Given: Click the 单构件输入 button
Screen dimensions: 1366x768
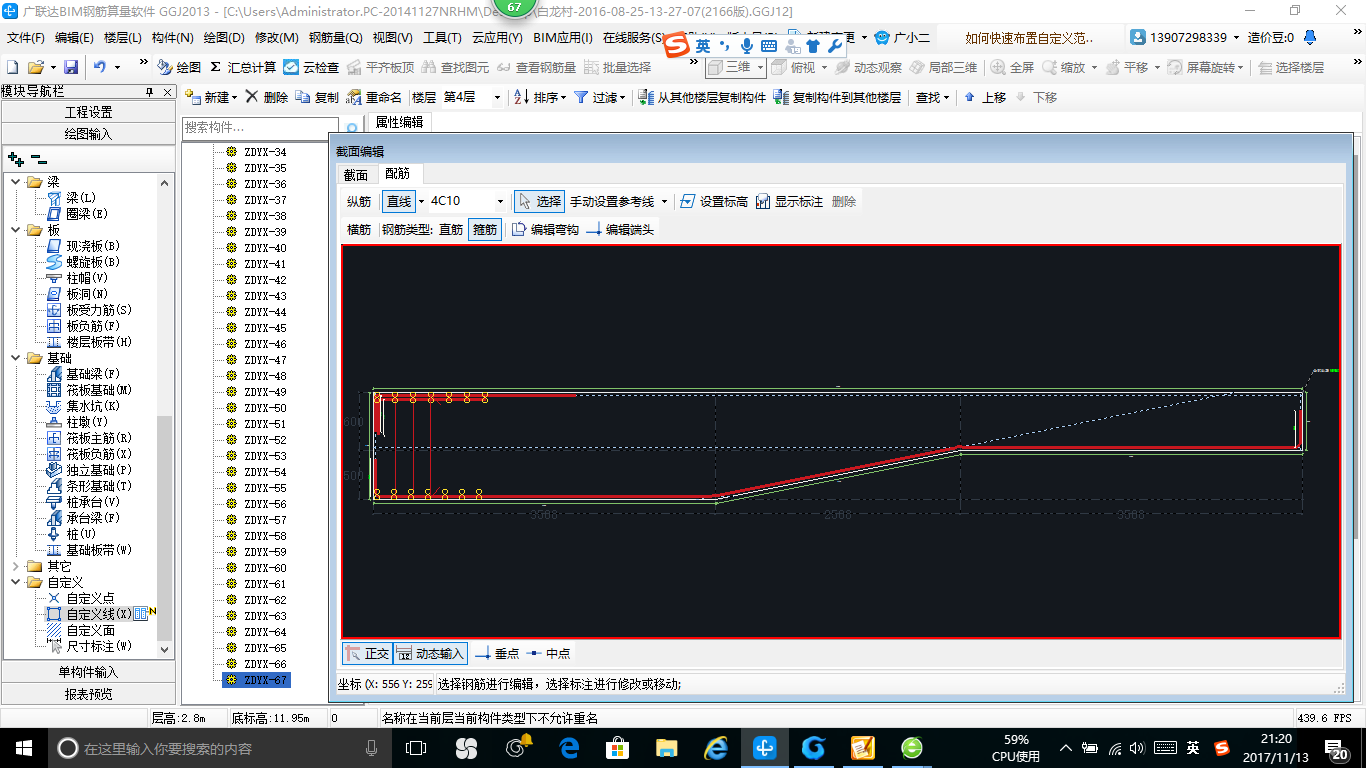Looking at the screenshot, I should point(89,672).
